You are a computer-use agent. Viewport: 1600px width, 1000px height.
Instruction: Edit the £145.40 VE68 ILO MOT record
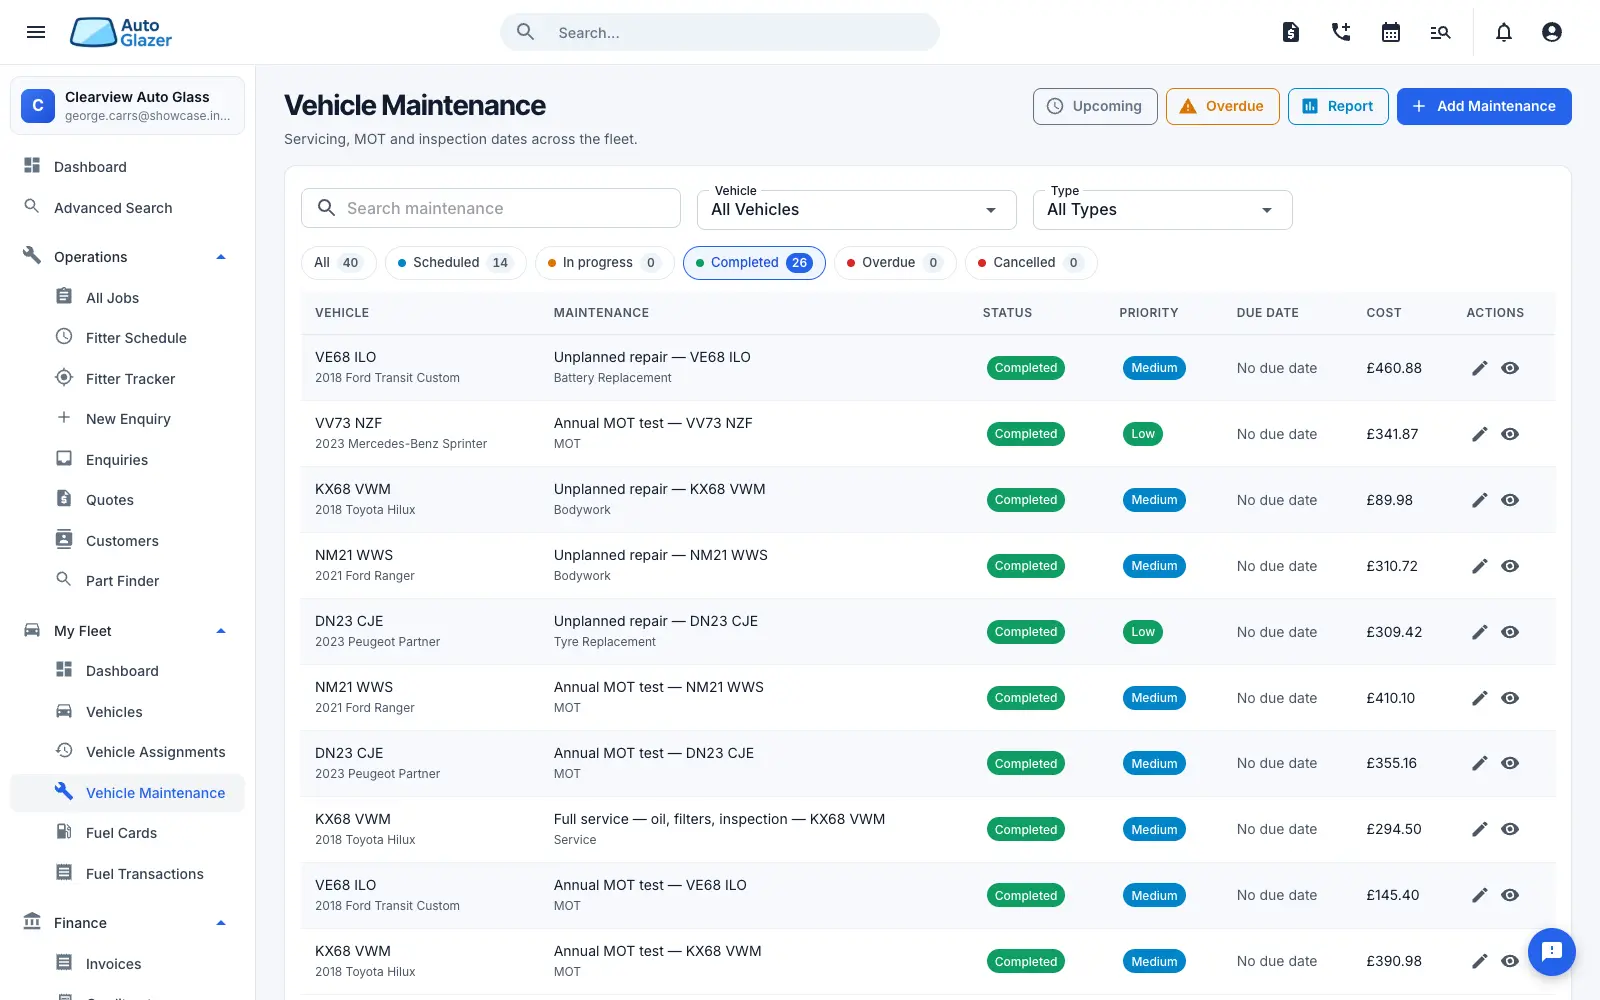pyautogui.click(x=1480, y=895)
